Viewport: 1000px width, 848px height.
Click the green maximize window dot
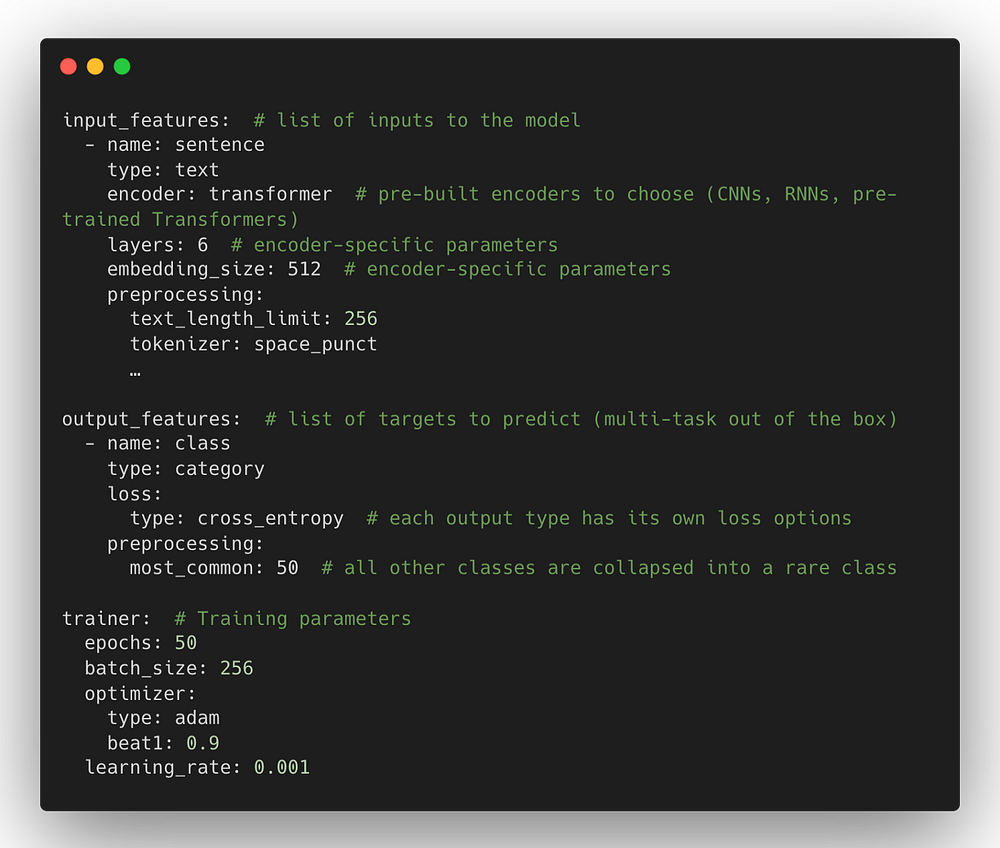[122, 67]
